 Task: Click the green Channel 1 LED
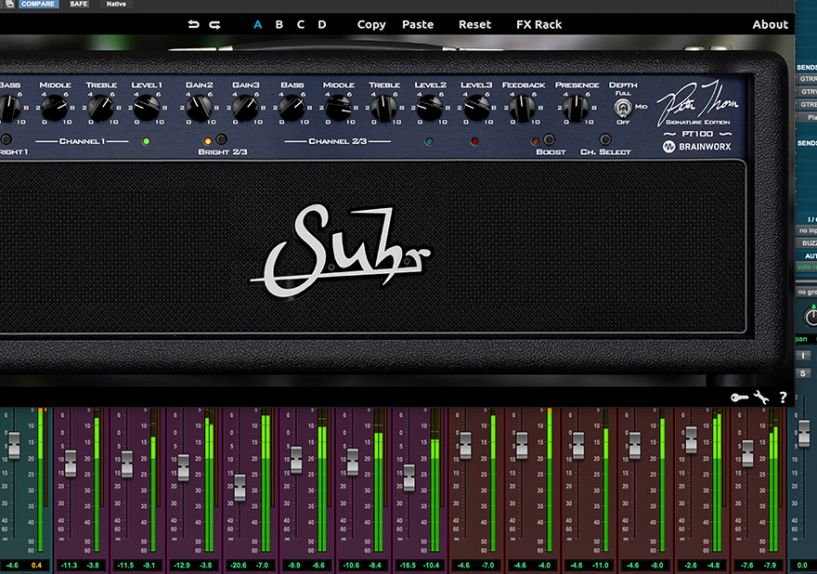tap(146, 141)
